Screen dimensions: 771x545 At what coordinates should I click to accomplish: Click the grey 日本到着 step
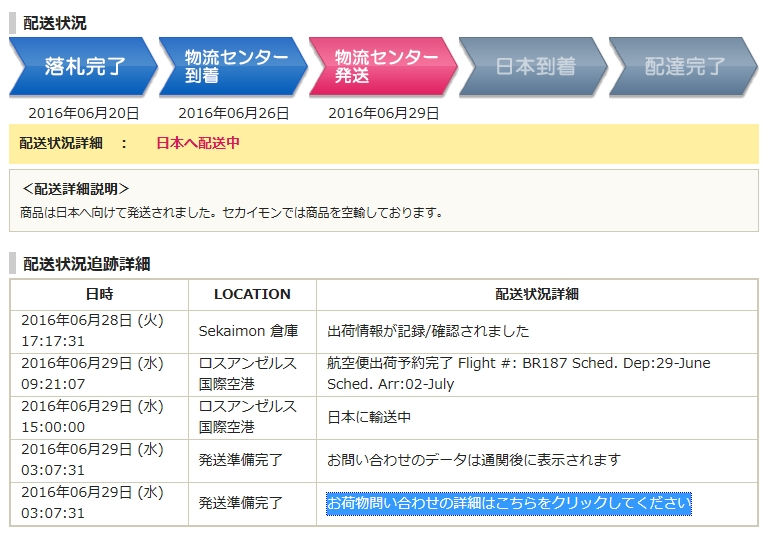tap(534, 66)
